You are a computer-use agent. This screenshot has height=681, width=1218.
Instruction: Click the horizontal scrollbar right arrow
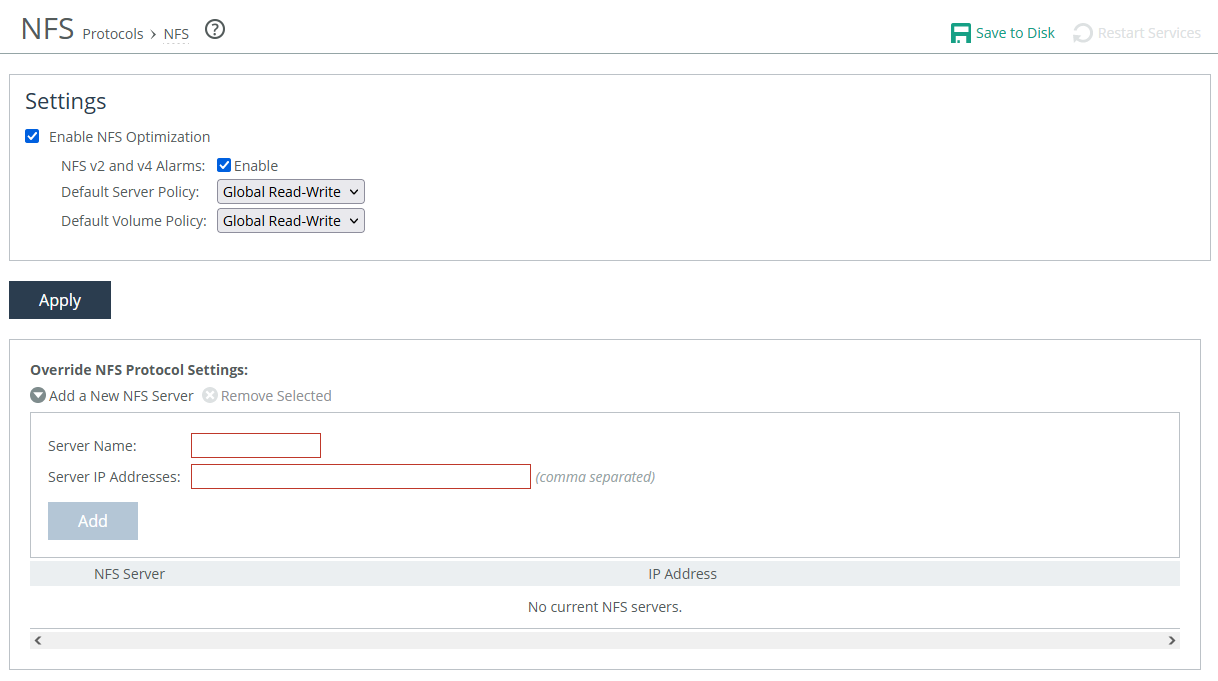1171,639
